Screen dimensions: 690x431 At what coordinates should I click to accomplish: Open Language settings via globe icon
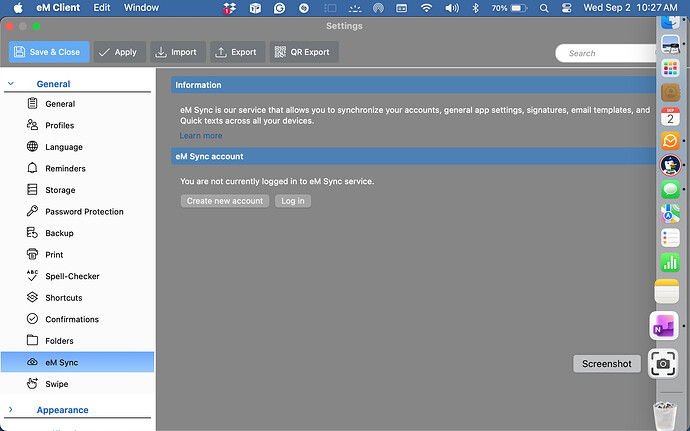click(x=32, y=147)
